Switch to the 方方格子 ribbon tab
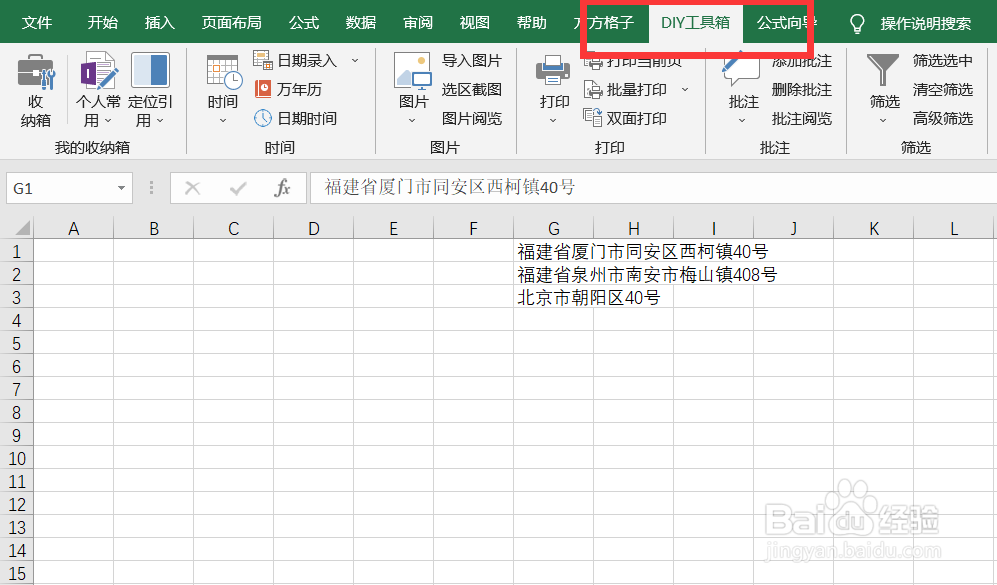Screen dimensions: 997x585 tap(609, 21)
